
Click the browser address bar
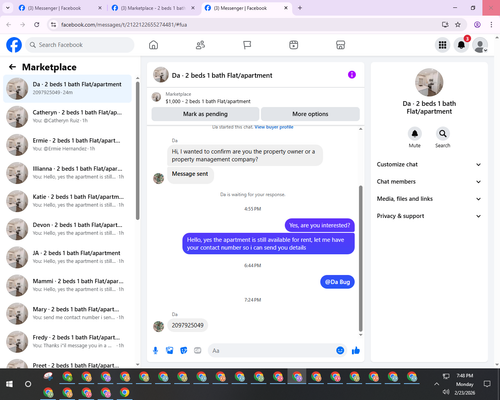click(247, 25)
